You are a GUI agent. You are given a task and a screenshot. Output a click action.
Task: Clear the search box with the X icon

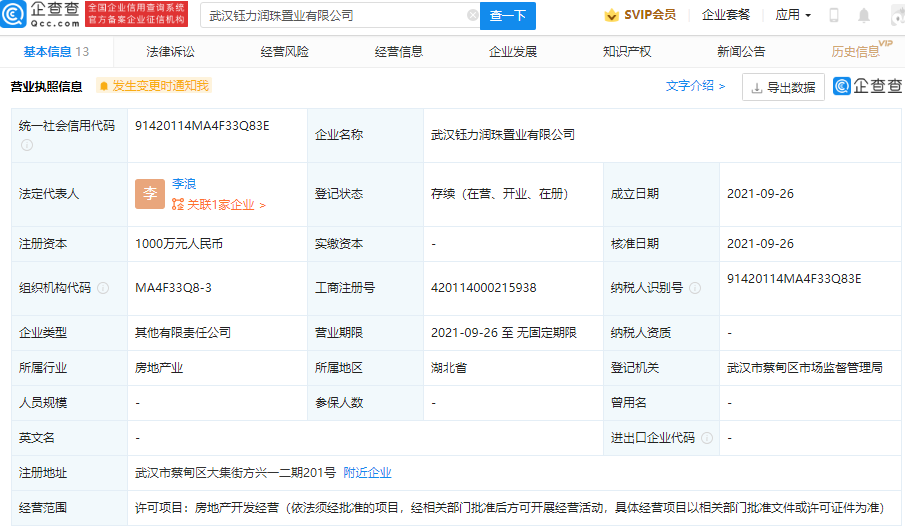[472, 16]
